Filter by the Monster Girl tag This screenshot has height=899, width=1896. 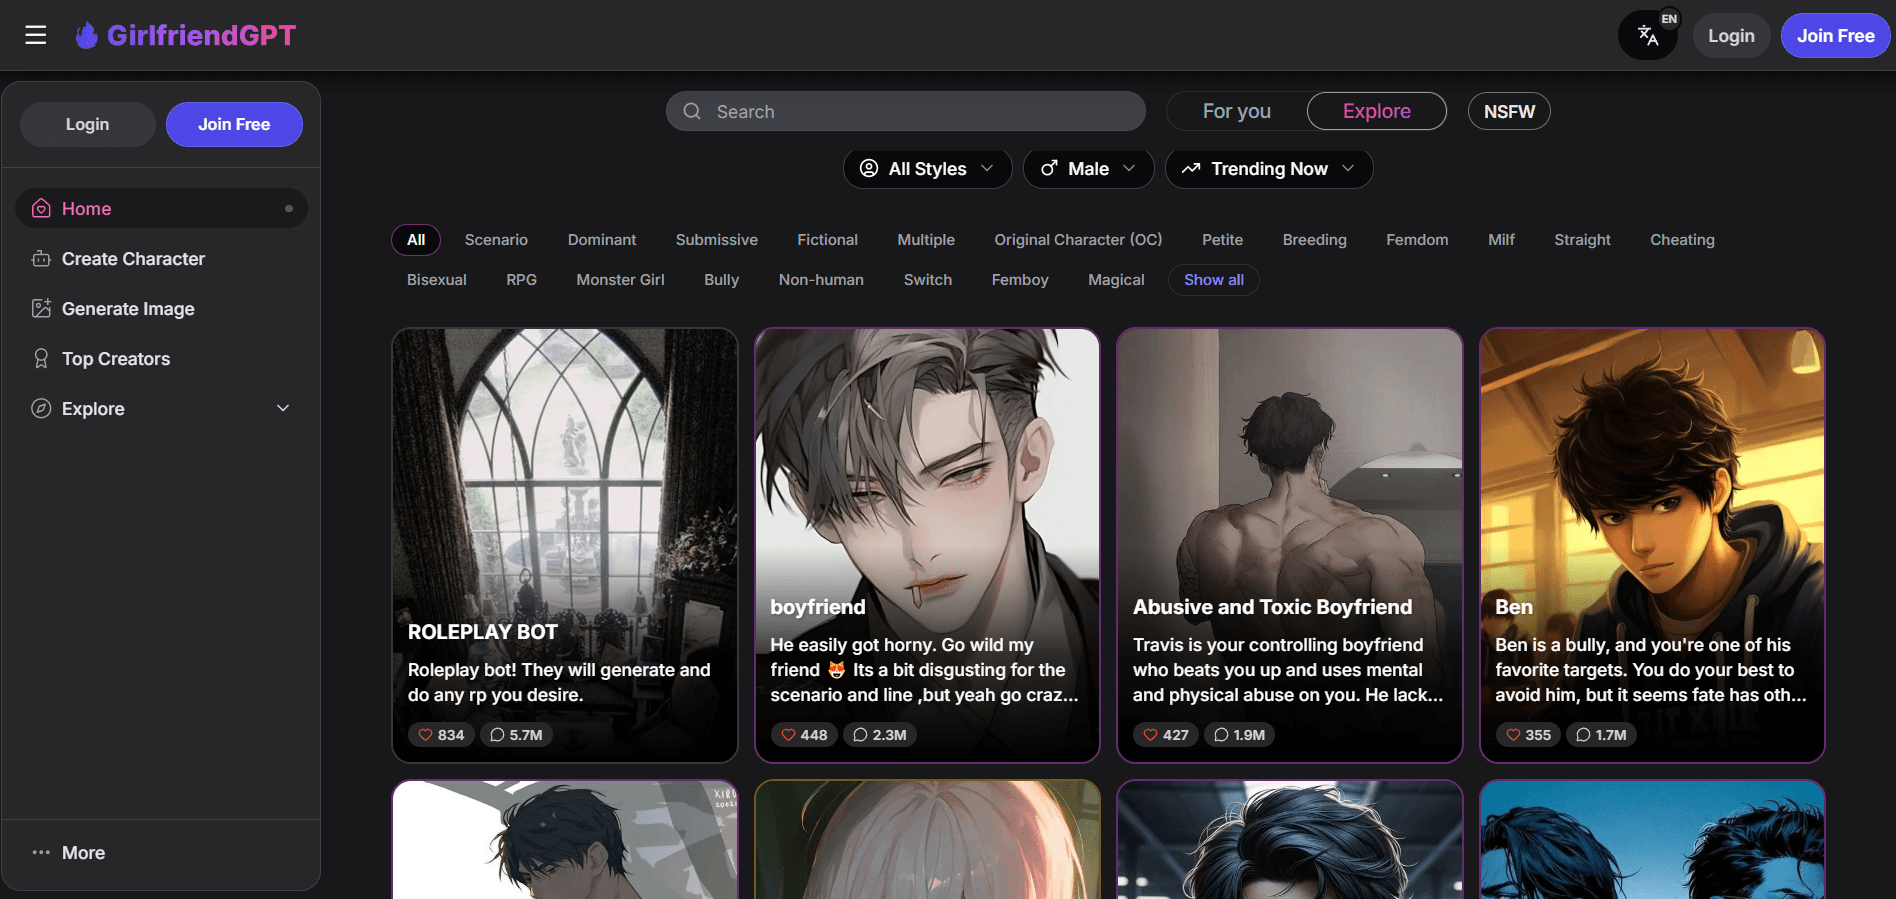coord(620,280)
